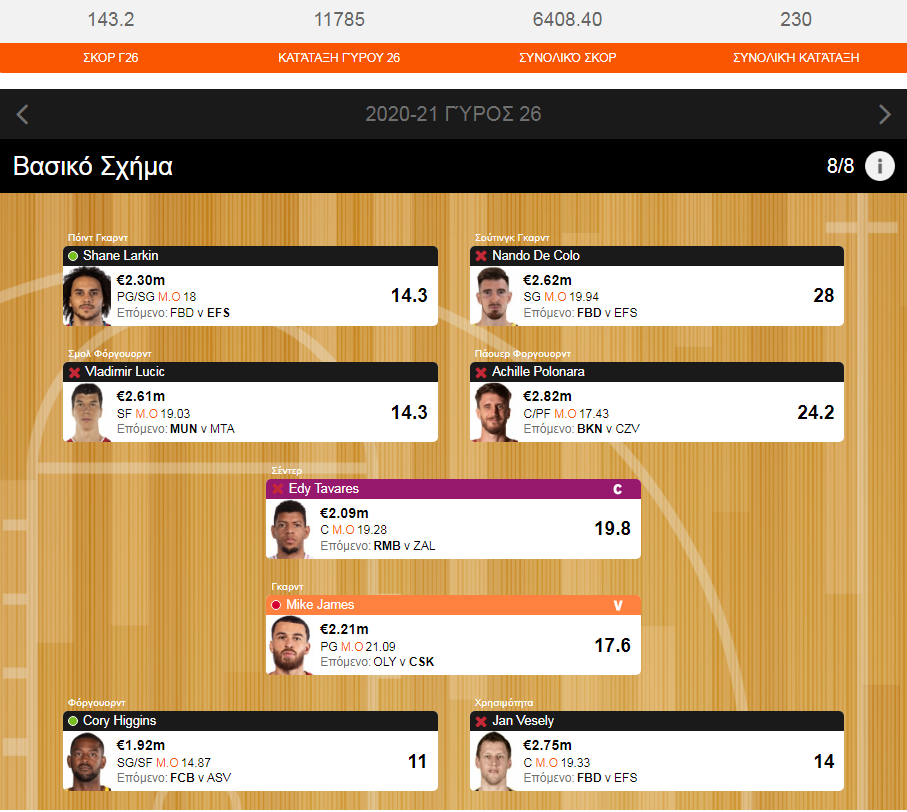Select the ΣΚΟΡ Γ26 tab
This screenshot has width=907, height=812.
point(110,58)
